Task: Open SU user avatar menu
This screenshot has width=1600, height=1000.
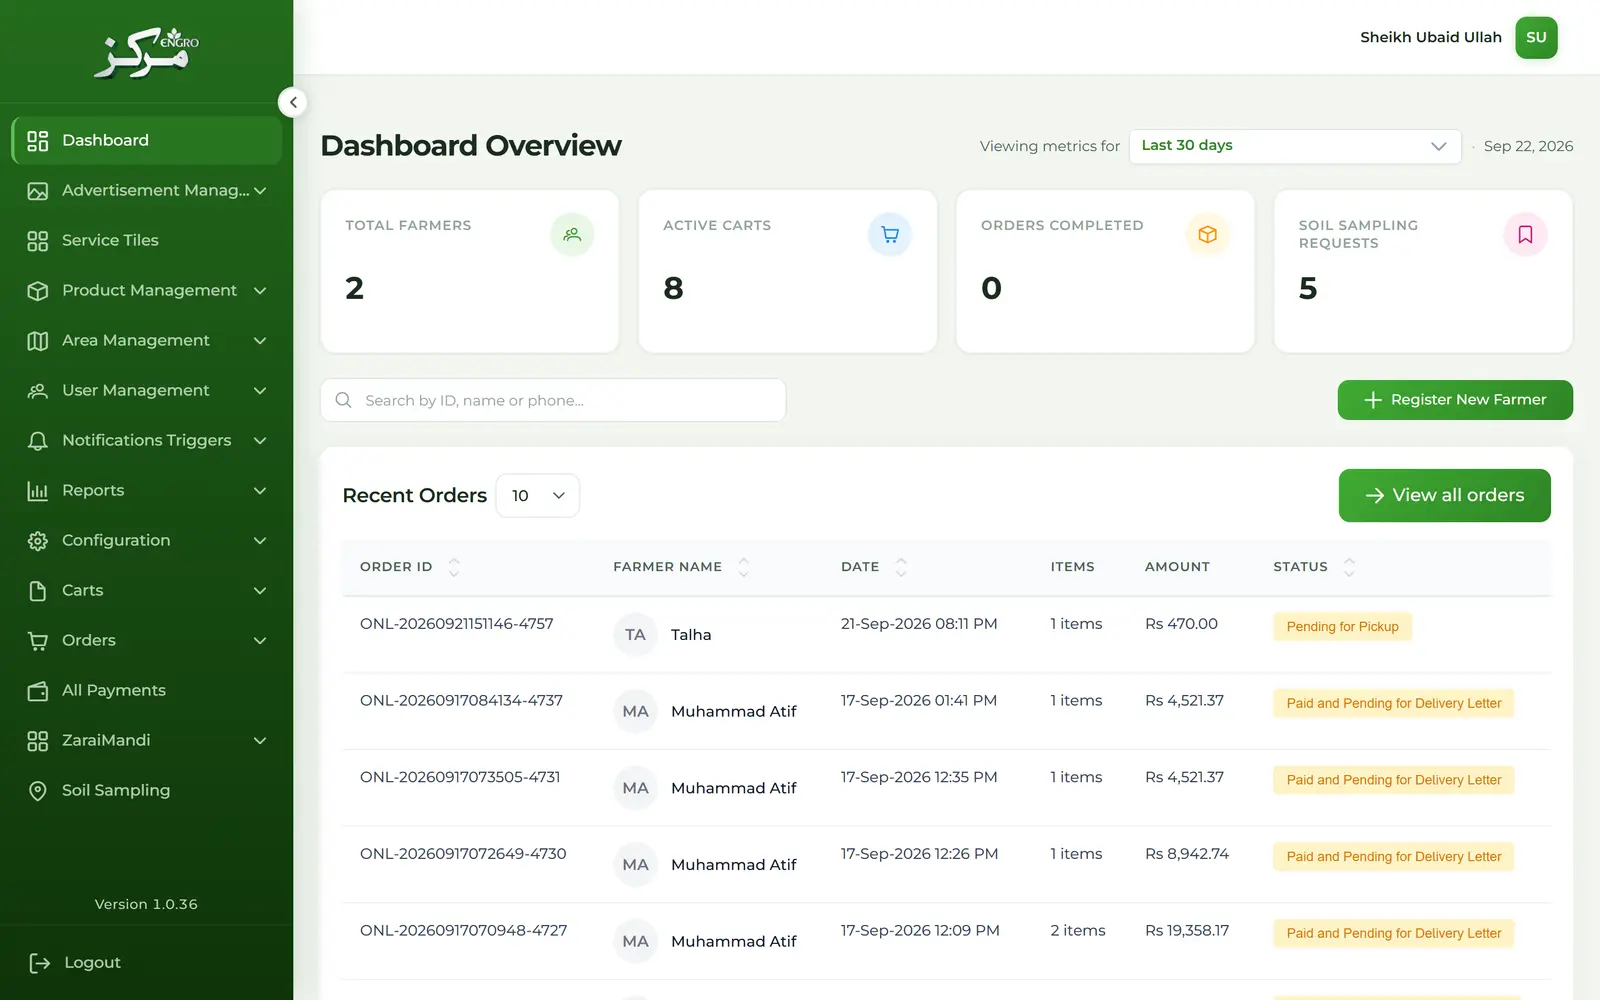Action: 1536,37
